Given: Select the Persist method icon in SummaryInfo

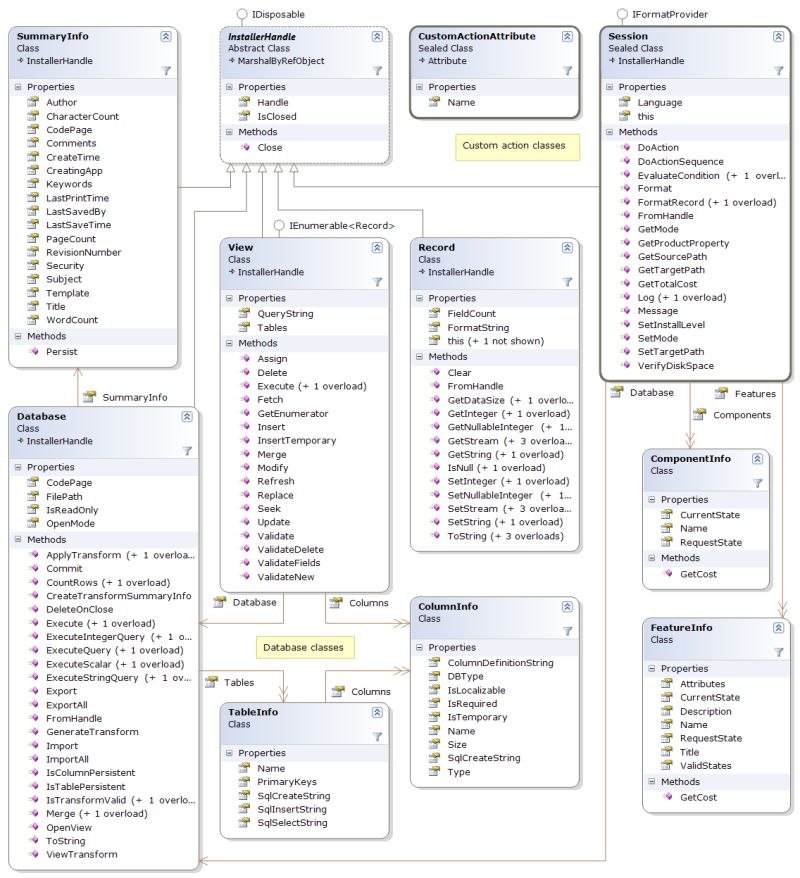Looking at the screenshot, I should [x=35, y=351].
